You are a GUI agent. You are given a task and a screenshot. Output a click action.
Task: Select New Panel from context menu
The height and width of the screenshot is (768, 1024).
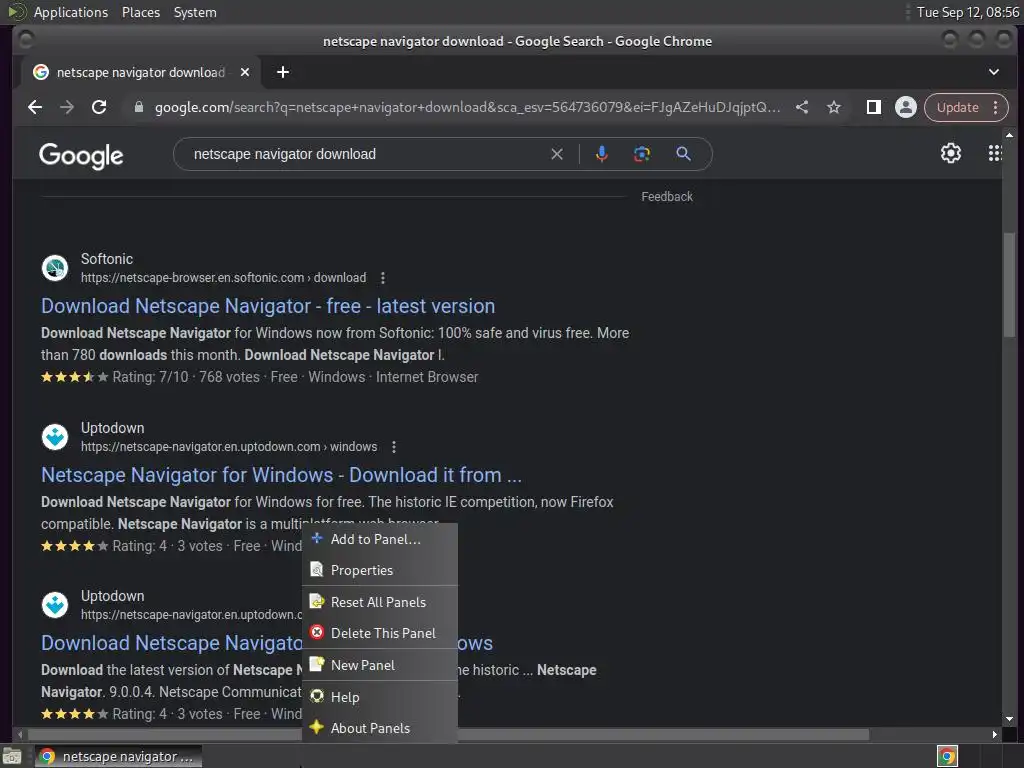[380, 665]
